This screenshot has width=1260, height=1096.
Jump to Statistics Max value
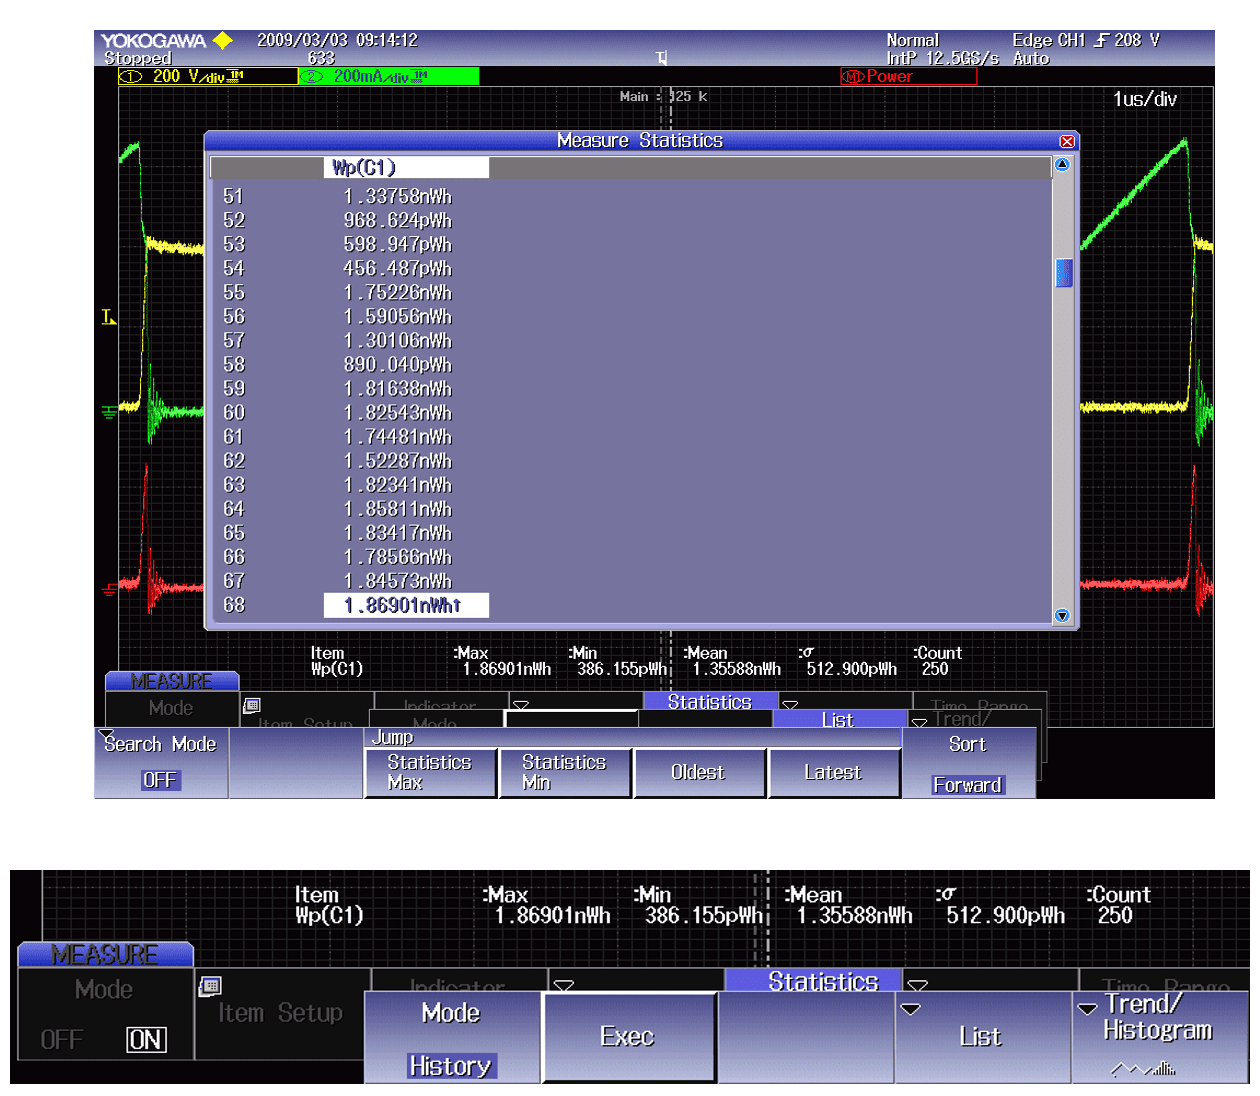click(430, 773)
